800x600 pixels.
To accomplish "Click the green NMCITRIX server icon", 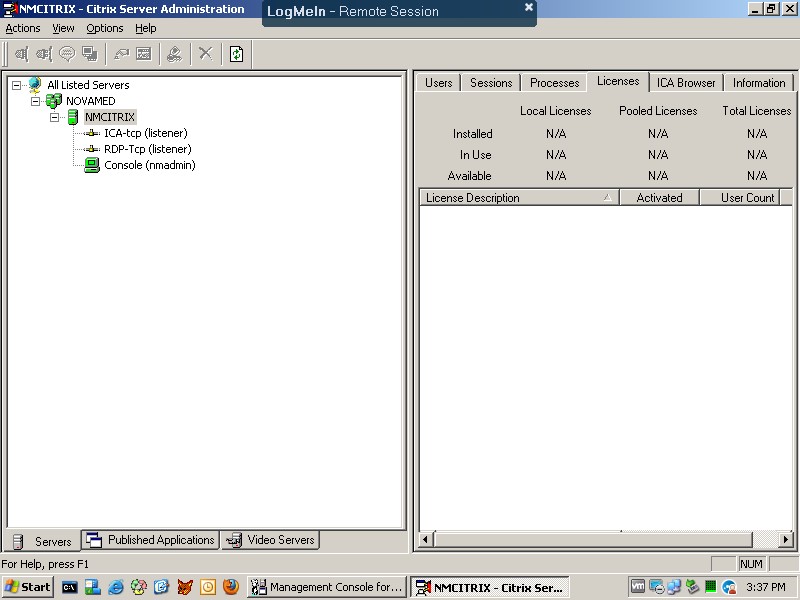I will click(x=73, y=117).
